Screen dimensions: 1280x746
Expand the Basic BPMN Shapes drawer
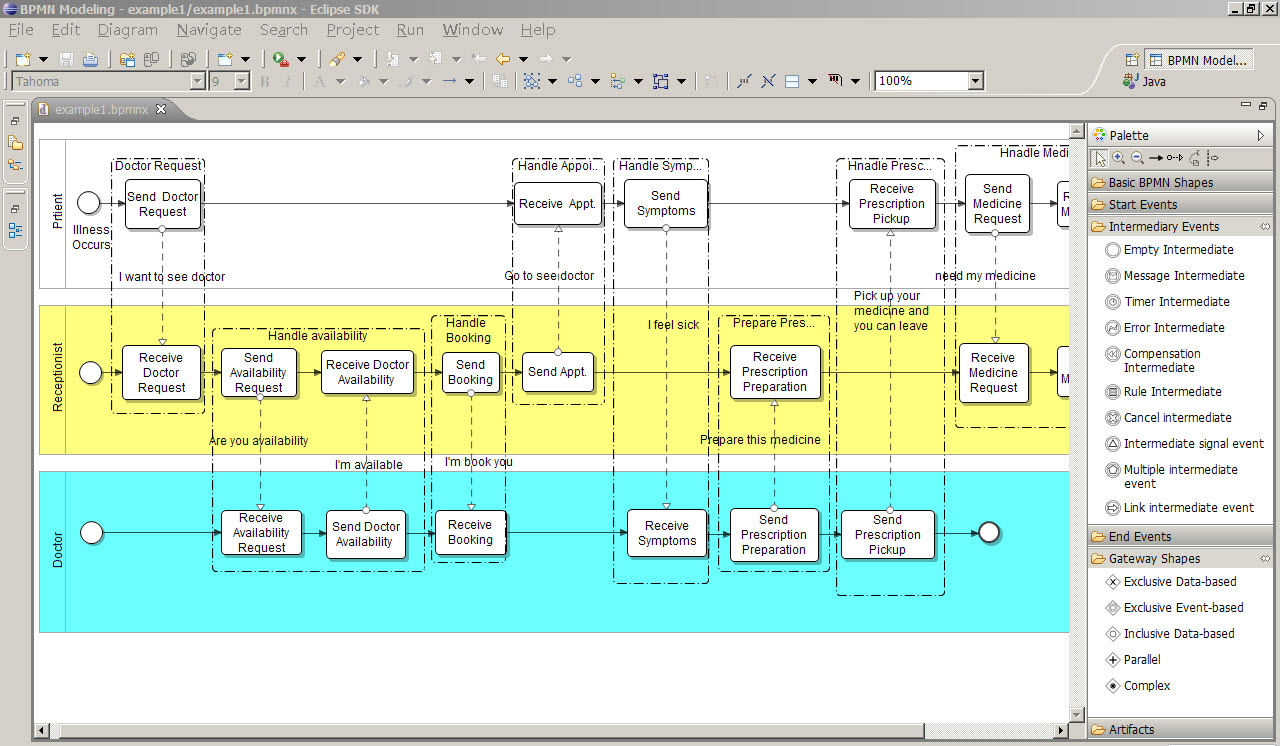coord(1180,183)
